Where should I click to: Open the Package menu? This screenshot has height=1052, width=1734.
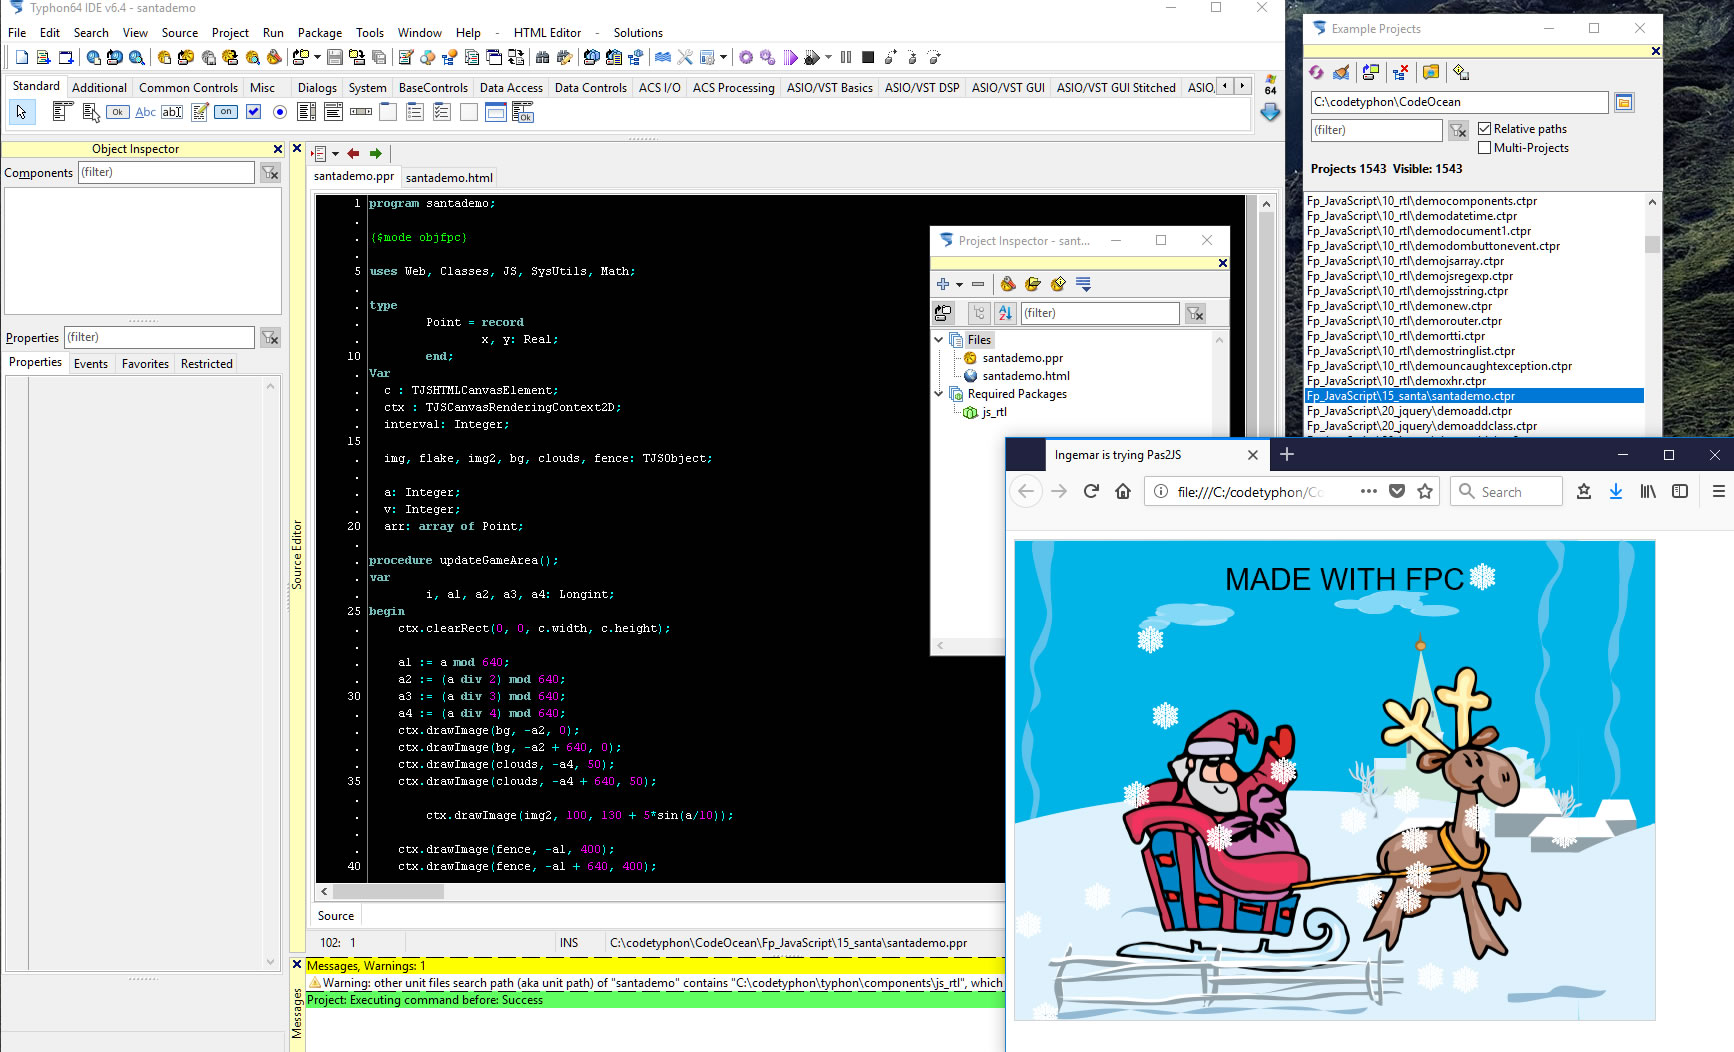coord(319,33)
